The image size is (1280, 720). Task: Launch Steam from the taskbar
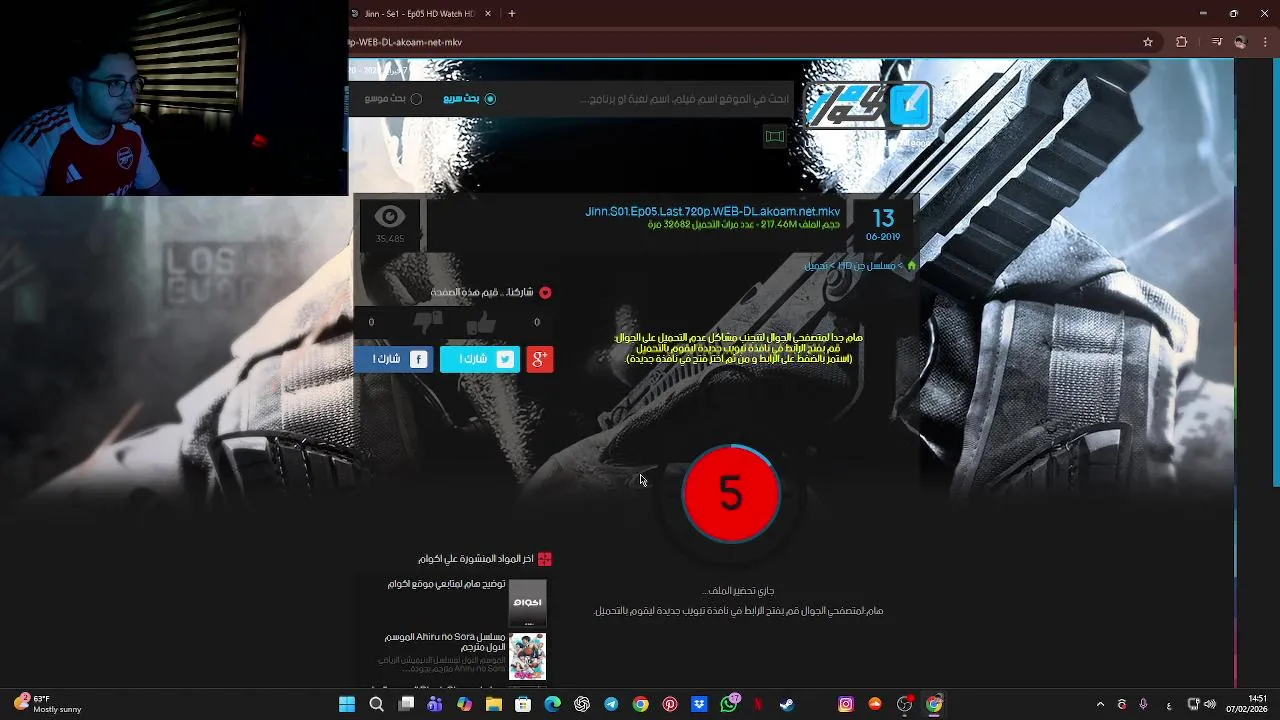click(787, 704)
